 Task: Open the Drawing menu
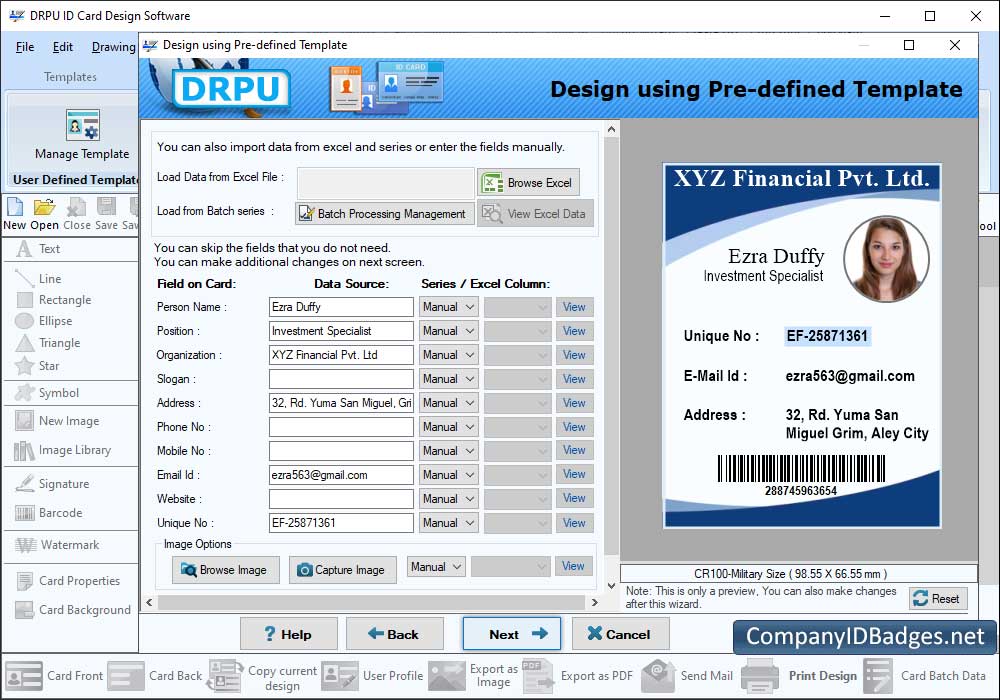tap(114, 47)
